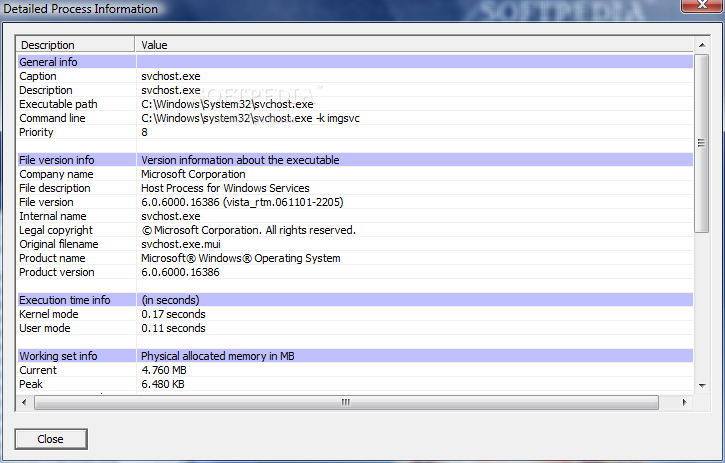Viewport: 725px width, 463px height.
Task: Click the Product version value 6.0.6000.16386
Action: (180, 272)
